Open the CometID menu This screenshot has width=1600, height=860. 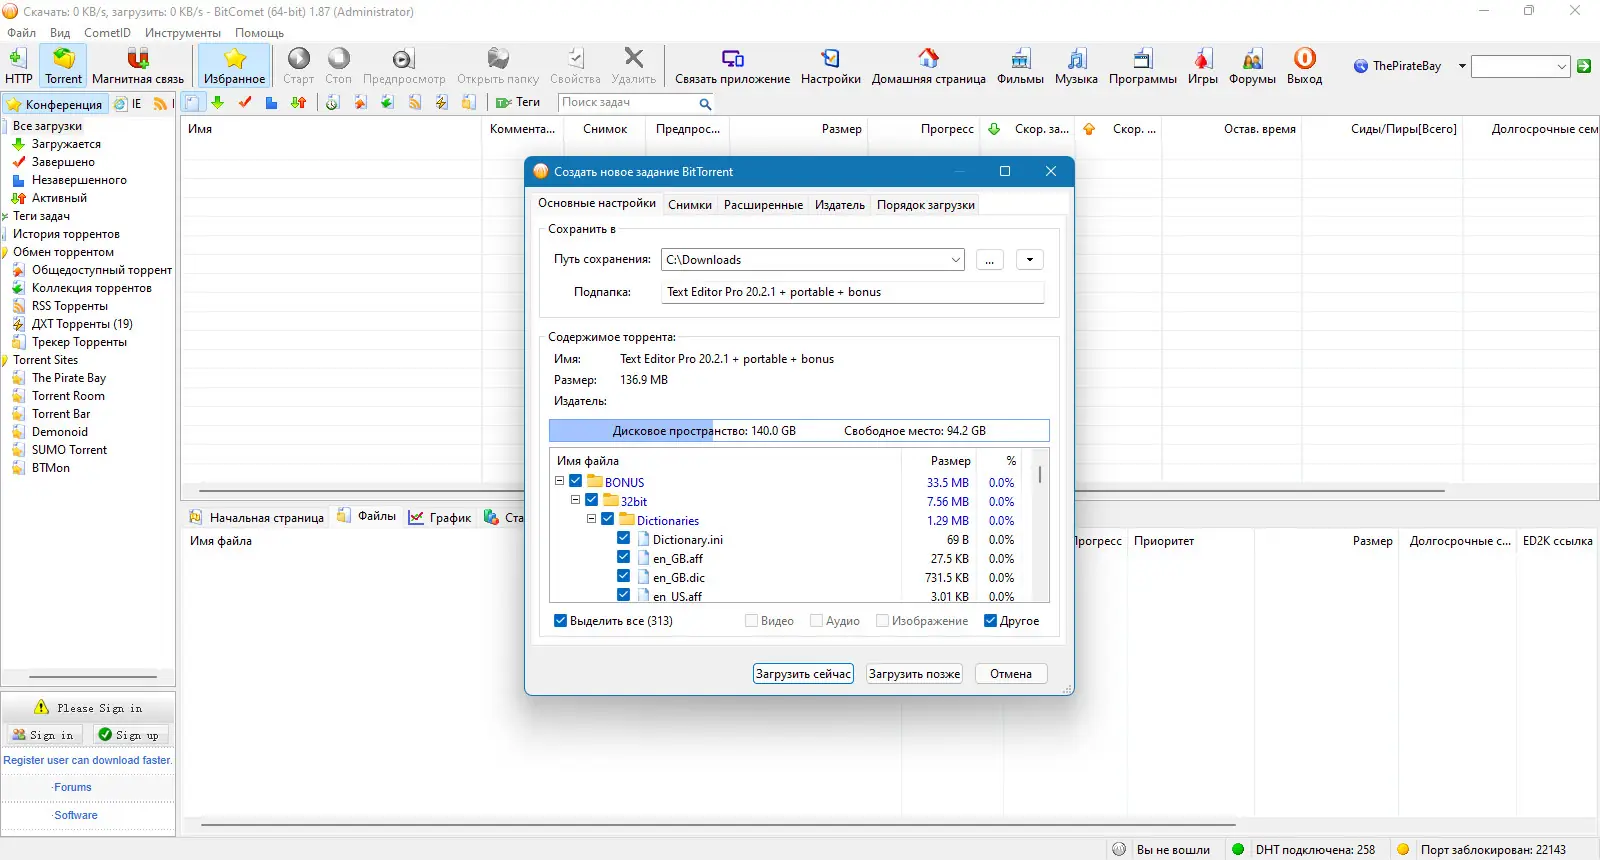pyautogui.click(x=107, y=33)
